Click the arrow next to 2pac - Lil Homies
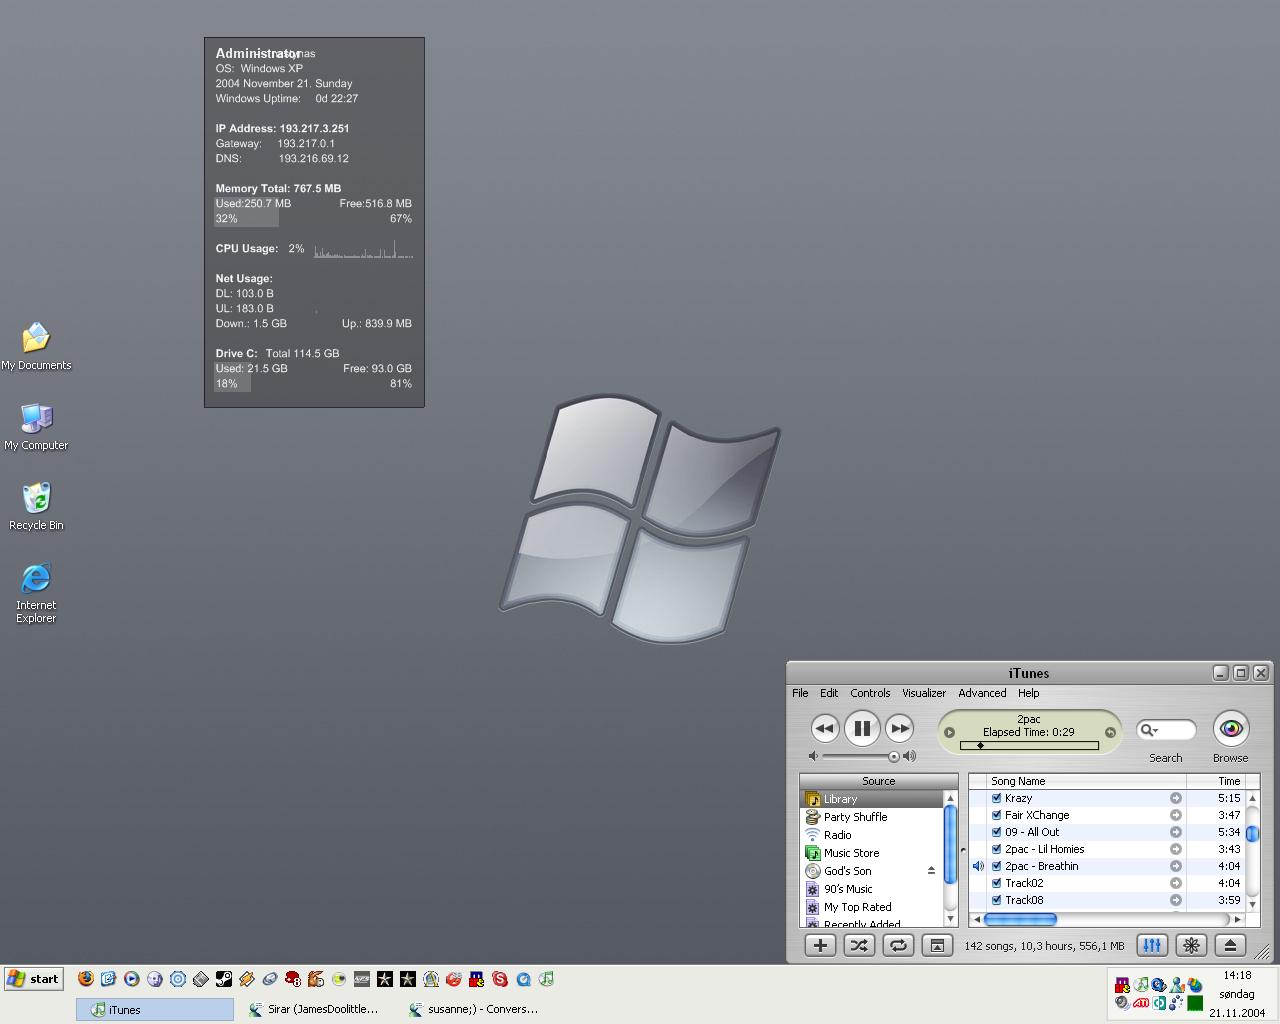 coord(1176,849)
